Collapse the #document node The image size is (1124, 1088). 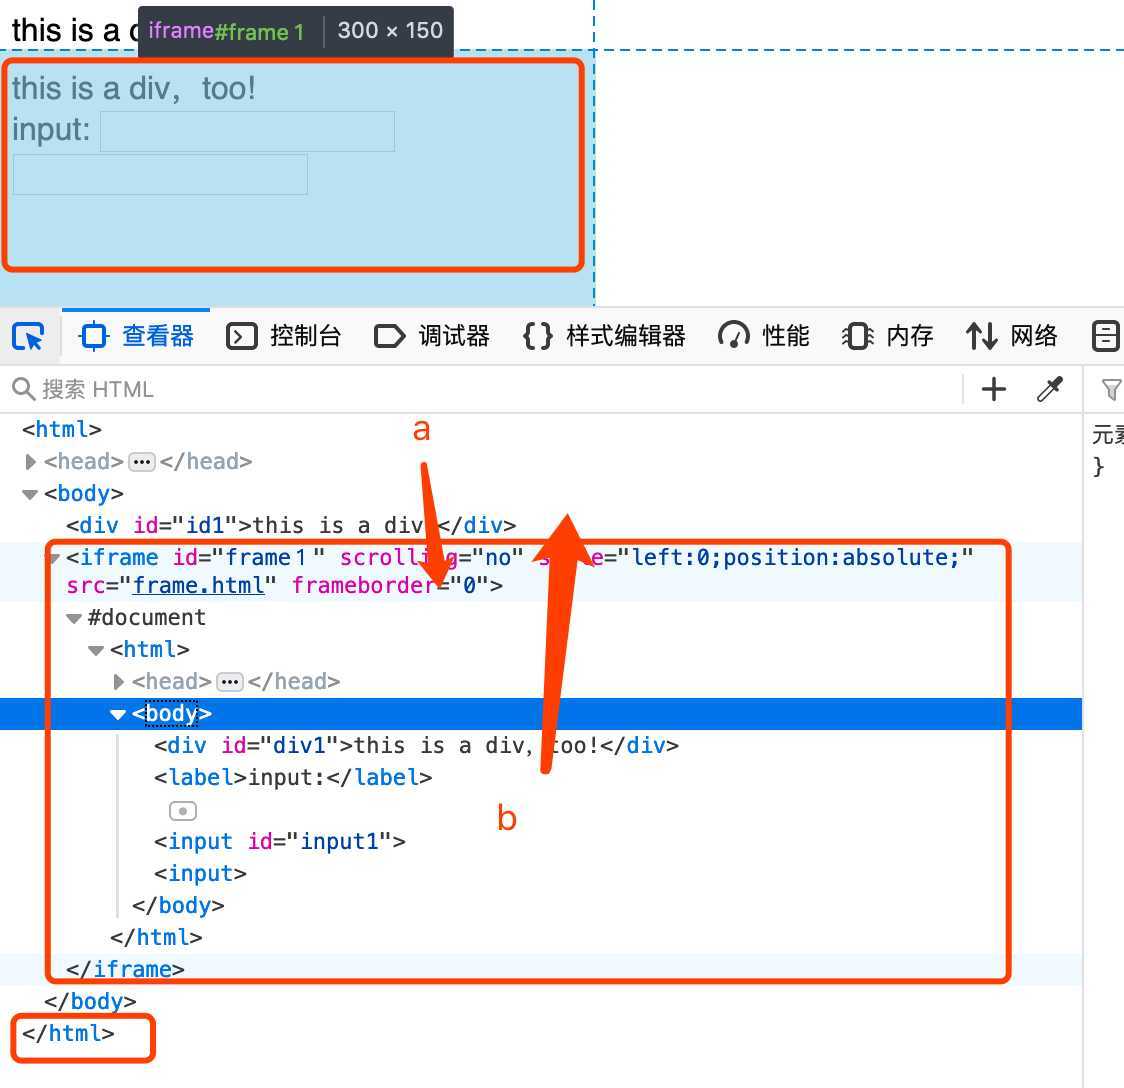coord(74,618)
